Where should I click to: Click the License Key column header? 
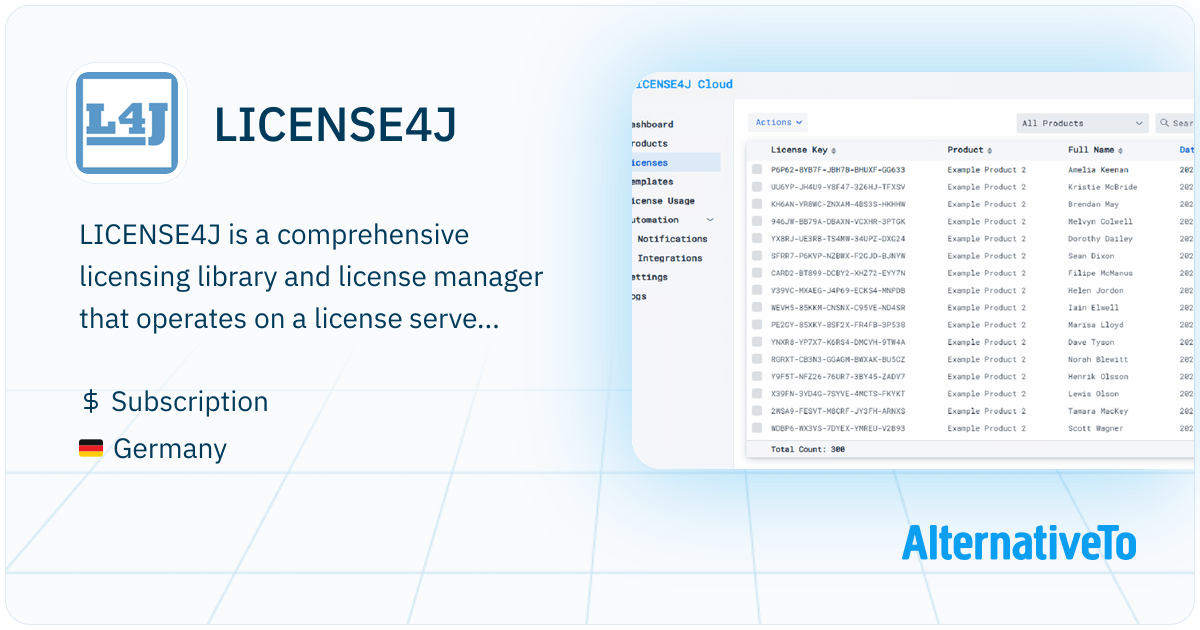(x=799, y=150)
